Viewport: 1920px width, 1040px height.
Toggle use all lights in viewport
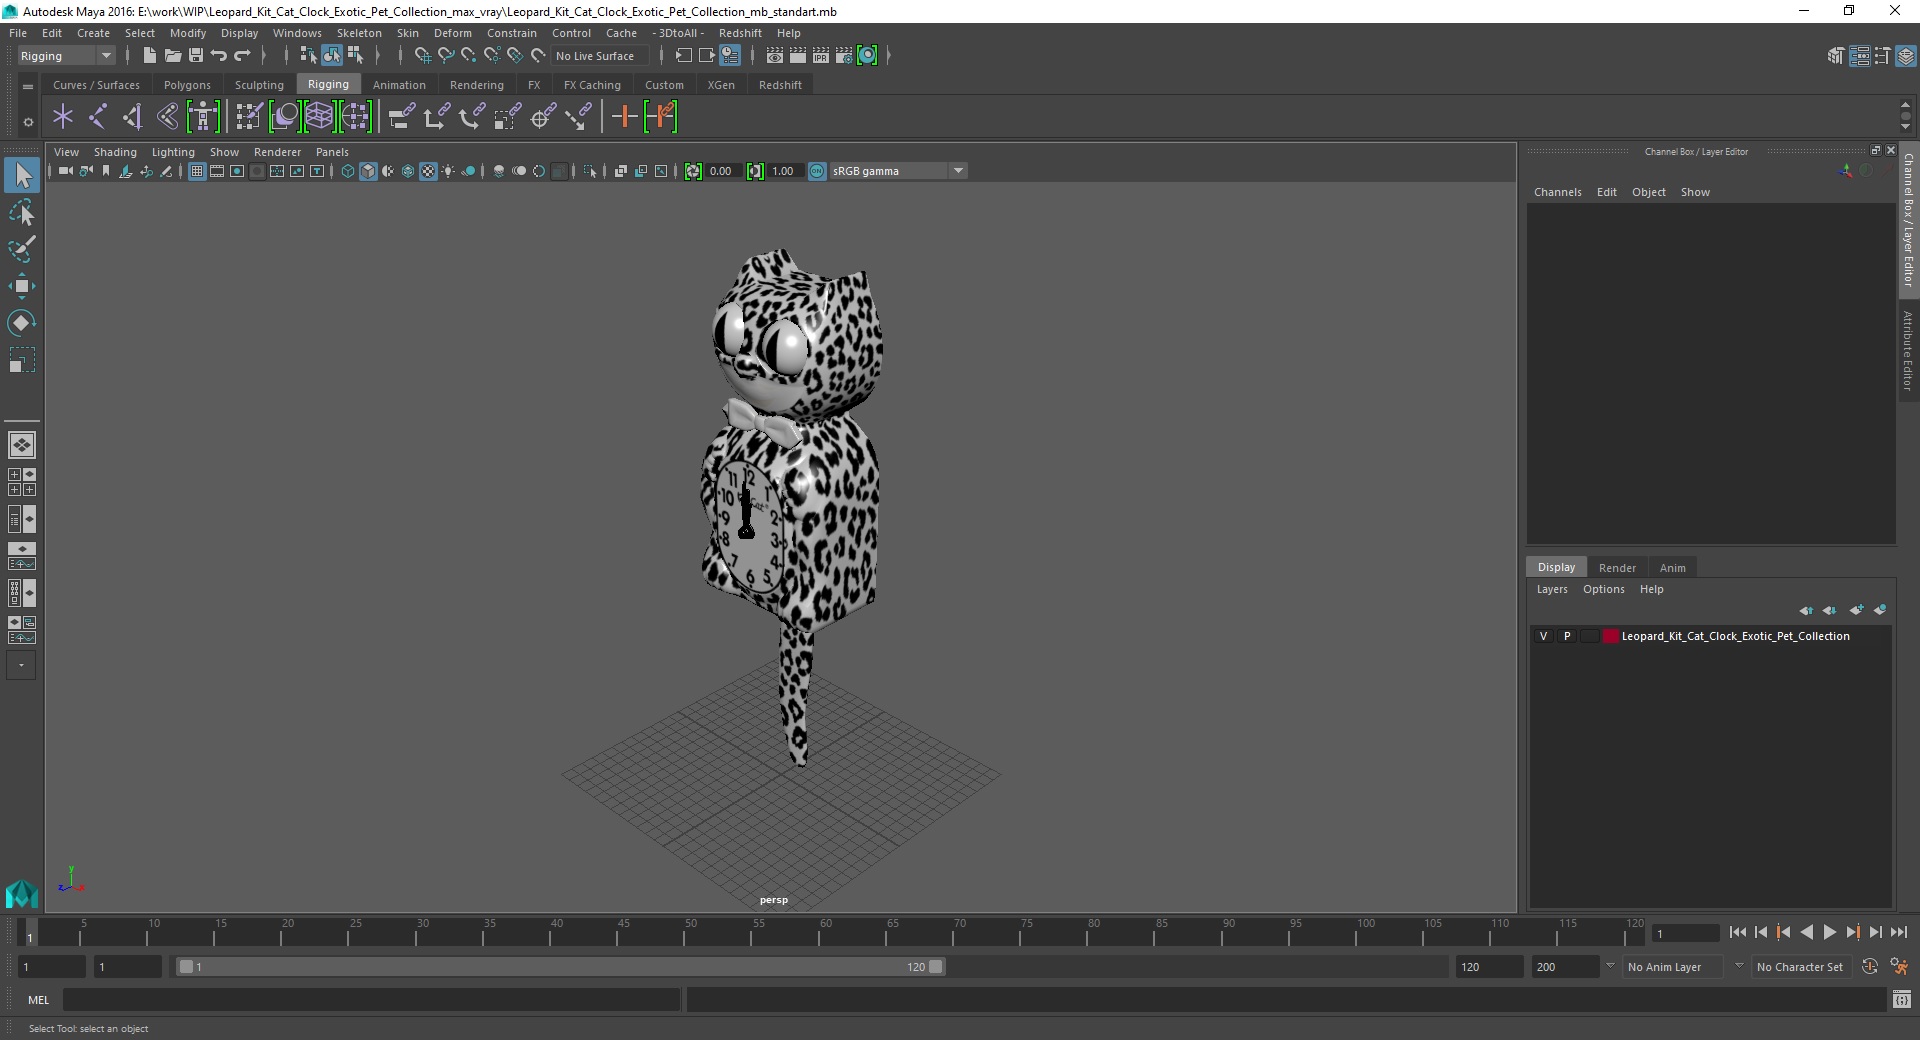click(448, 171)
